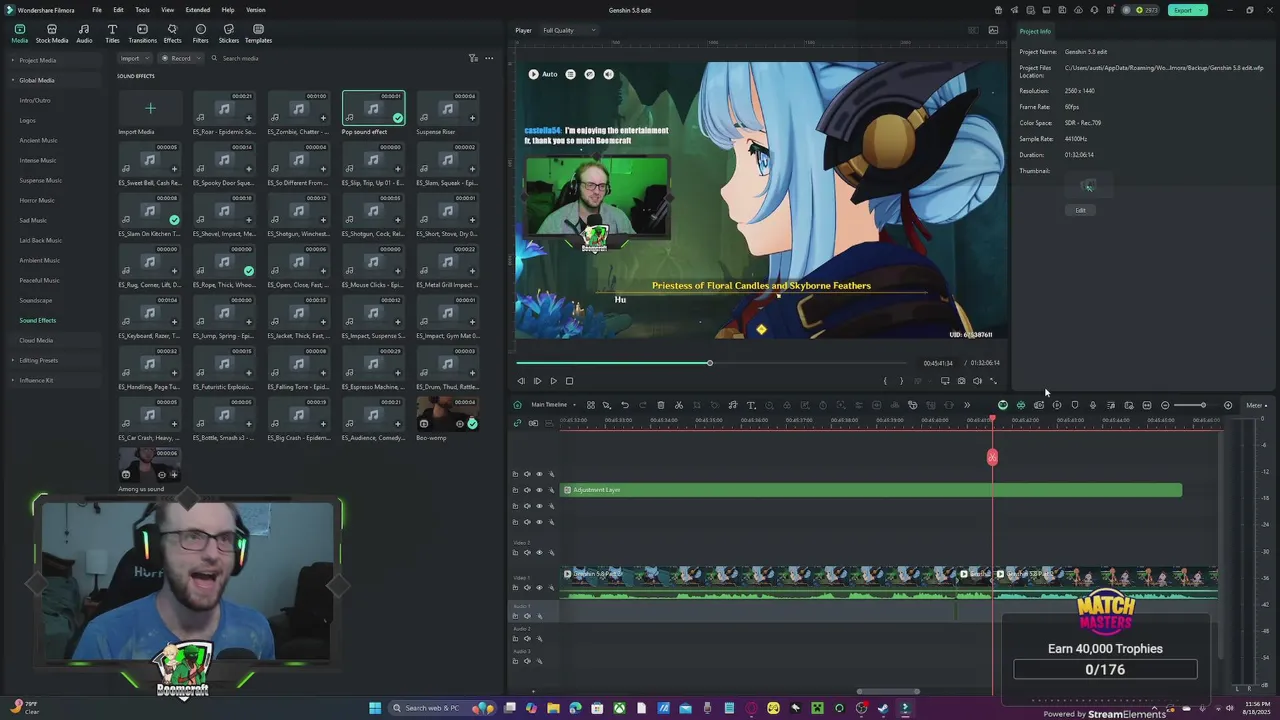Open media panel more options (three dots)
The image size is (1280, 720).
coord(489,58)
